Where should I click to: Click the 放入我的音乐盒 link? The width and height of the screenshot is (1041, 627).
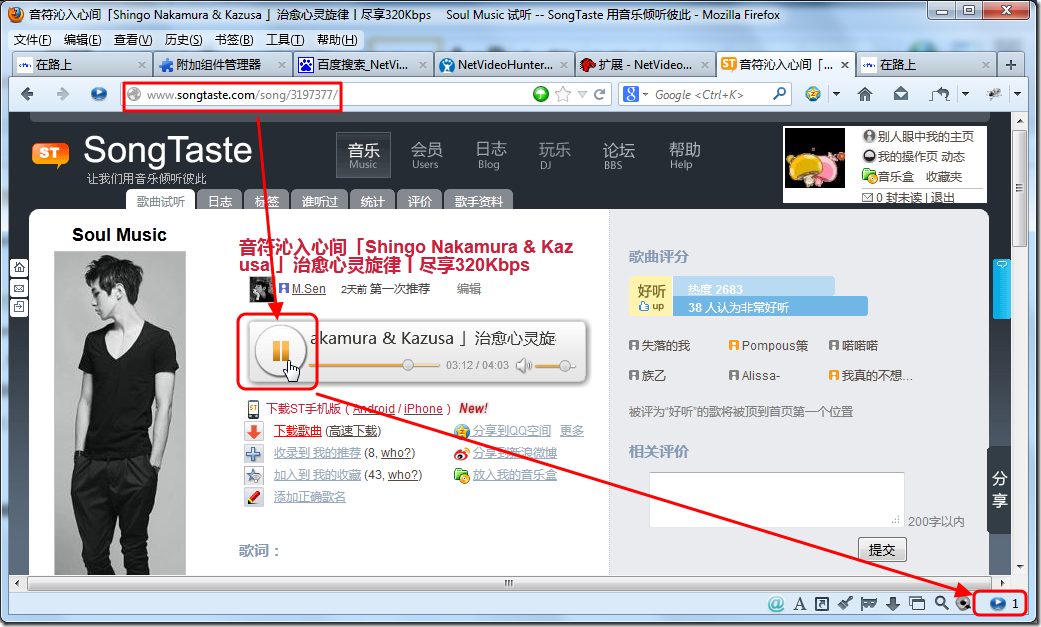click(x=515, y=475)
